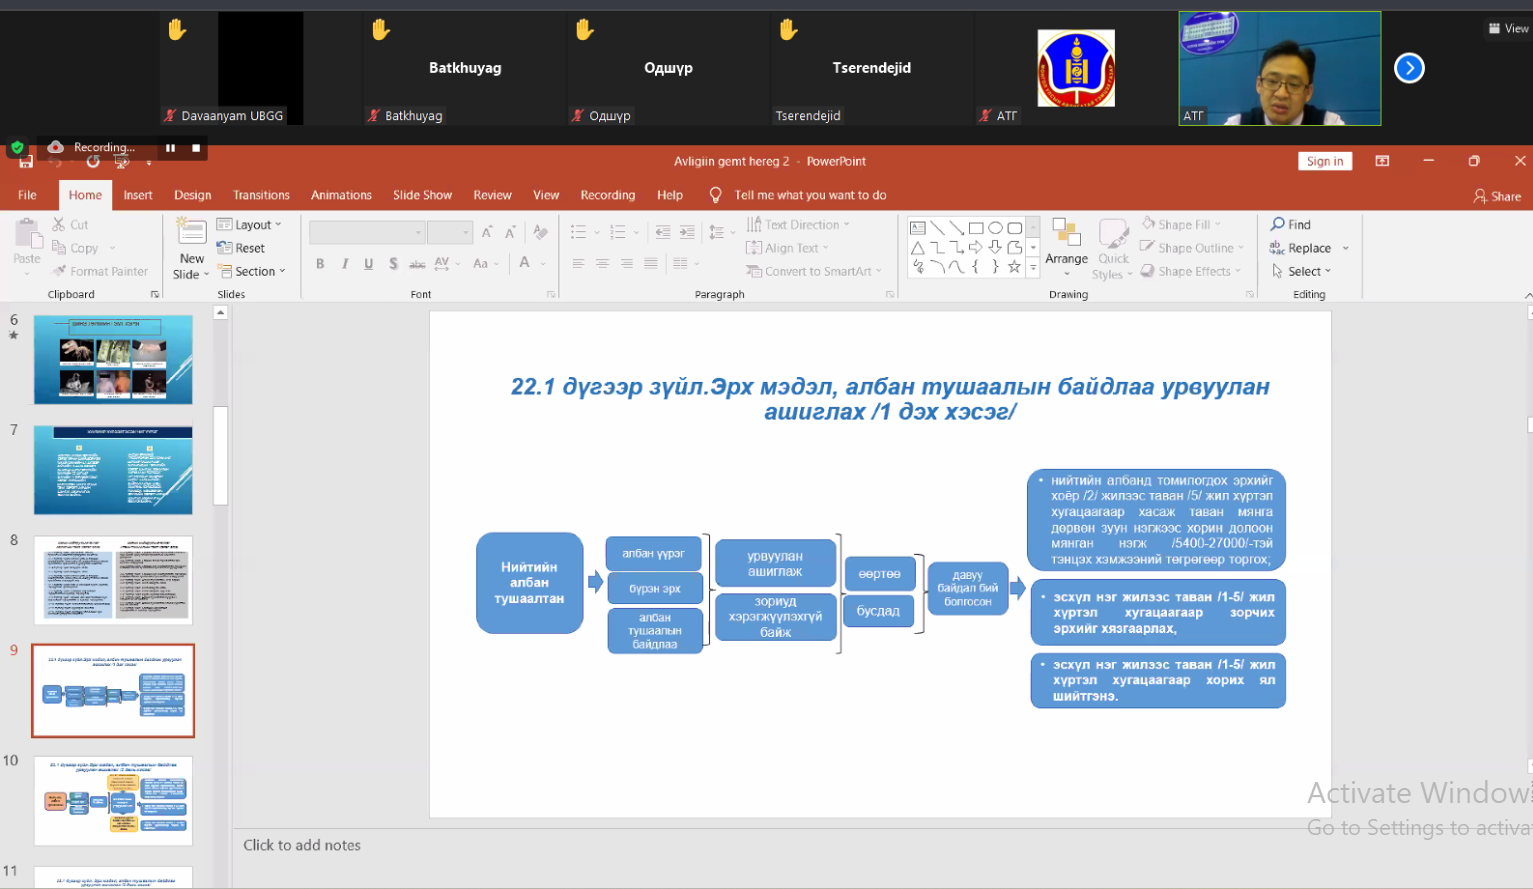The width and height of the screenshot is (1533, 889).
Task: Select the Line Arrow shape
Action: (956, 228)
